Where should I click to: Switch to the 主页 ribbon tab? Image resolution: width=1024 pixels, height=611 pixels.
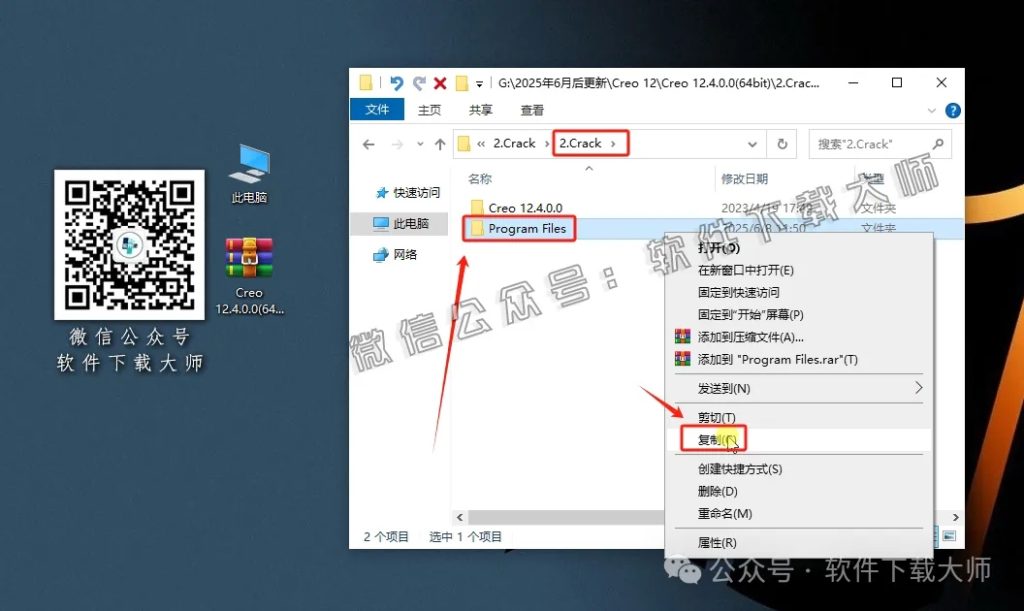(429, 110)
